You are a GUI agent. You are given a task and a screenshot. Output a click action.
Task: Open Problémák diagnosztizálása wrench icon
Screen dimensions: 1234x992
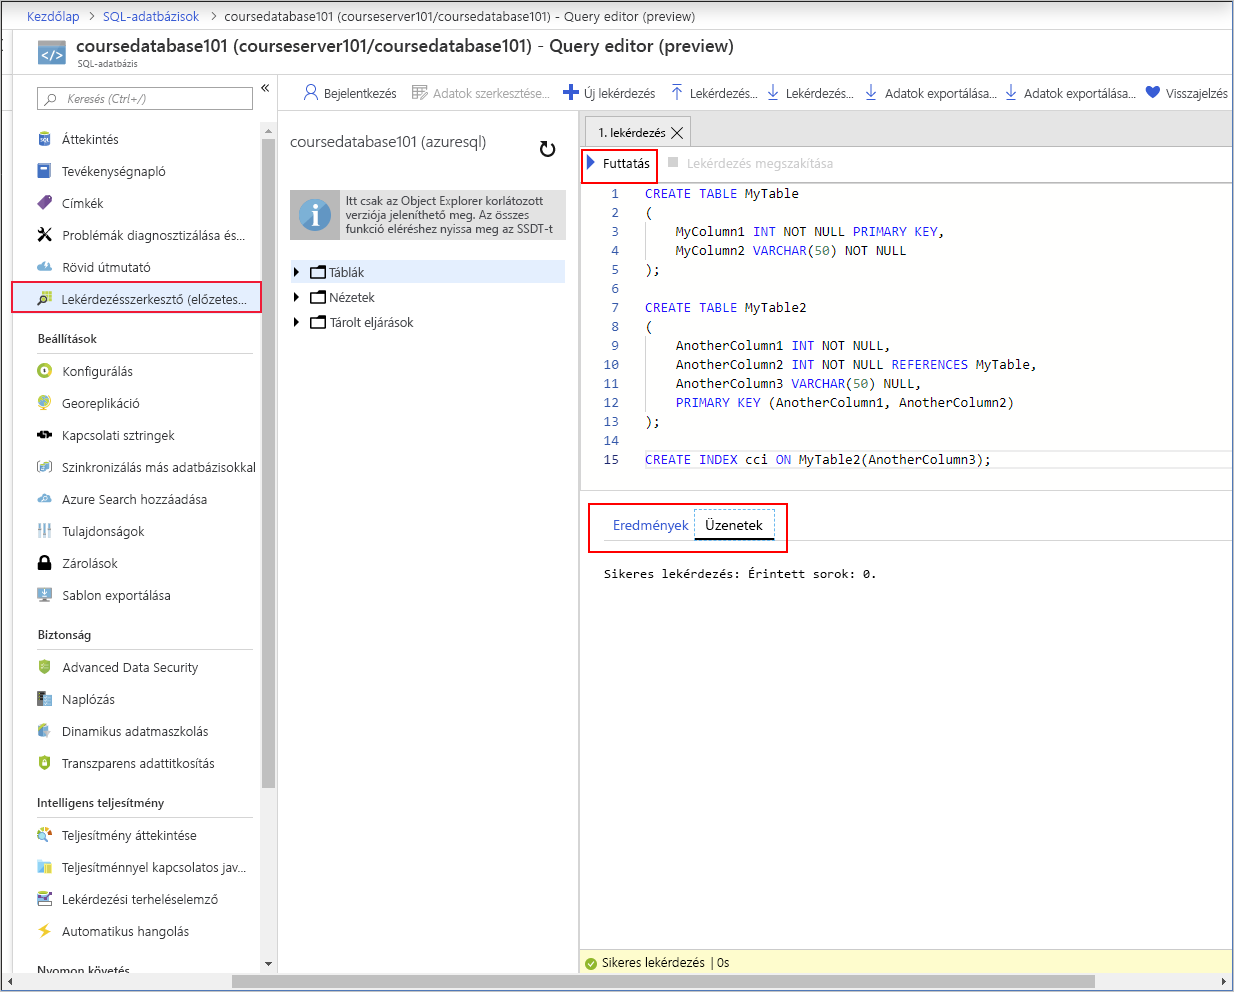click(44, 235)
